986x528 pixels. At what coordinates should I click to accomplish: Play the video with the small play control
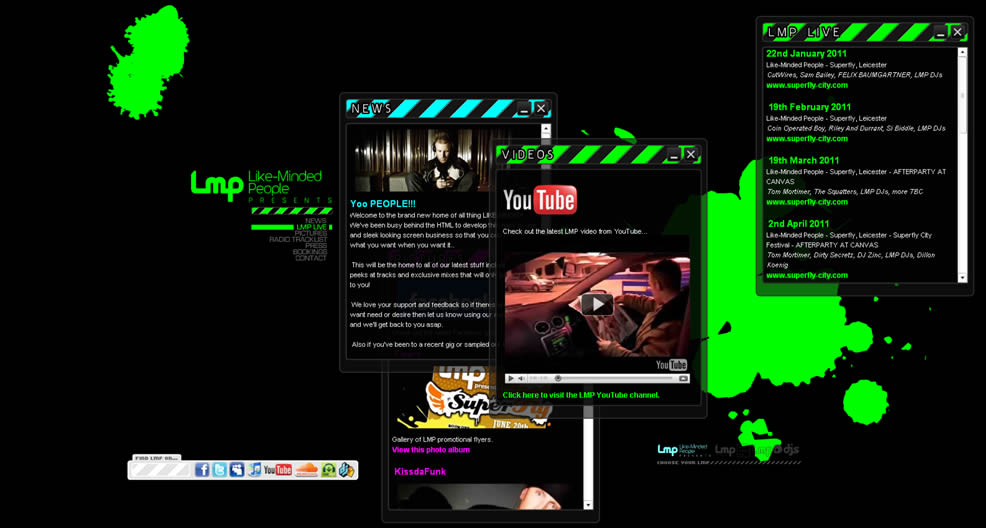[511, 378]
